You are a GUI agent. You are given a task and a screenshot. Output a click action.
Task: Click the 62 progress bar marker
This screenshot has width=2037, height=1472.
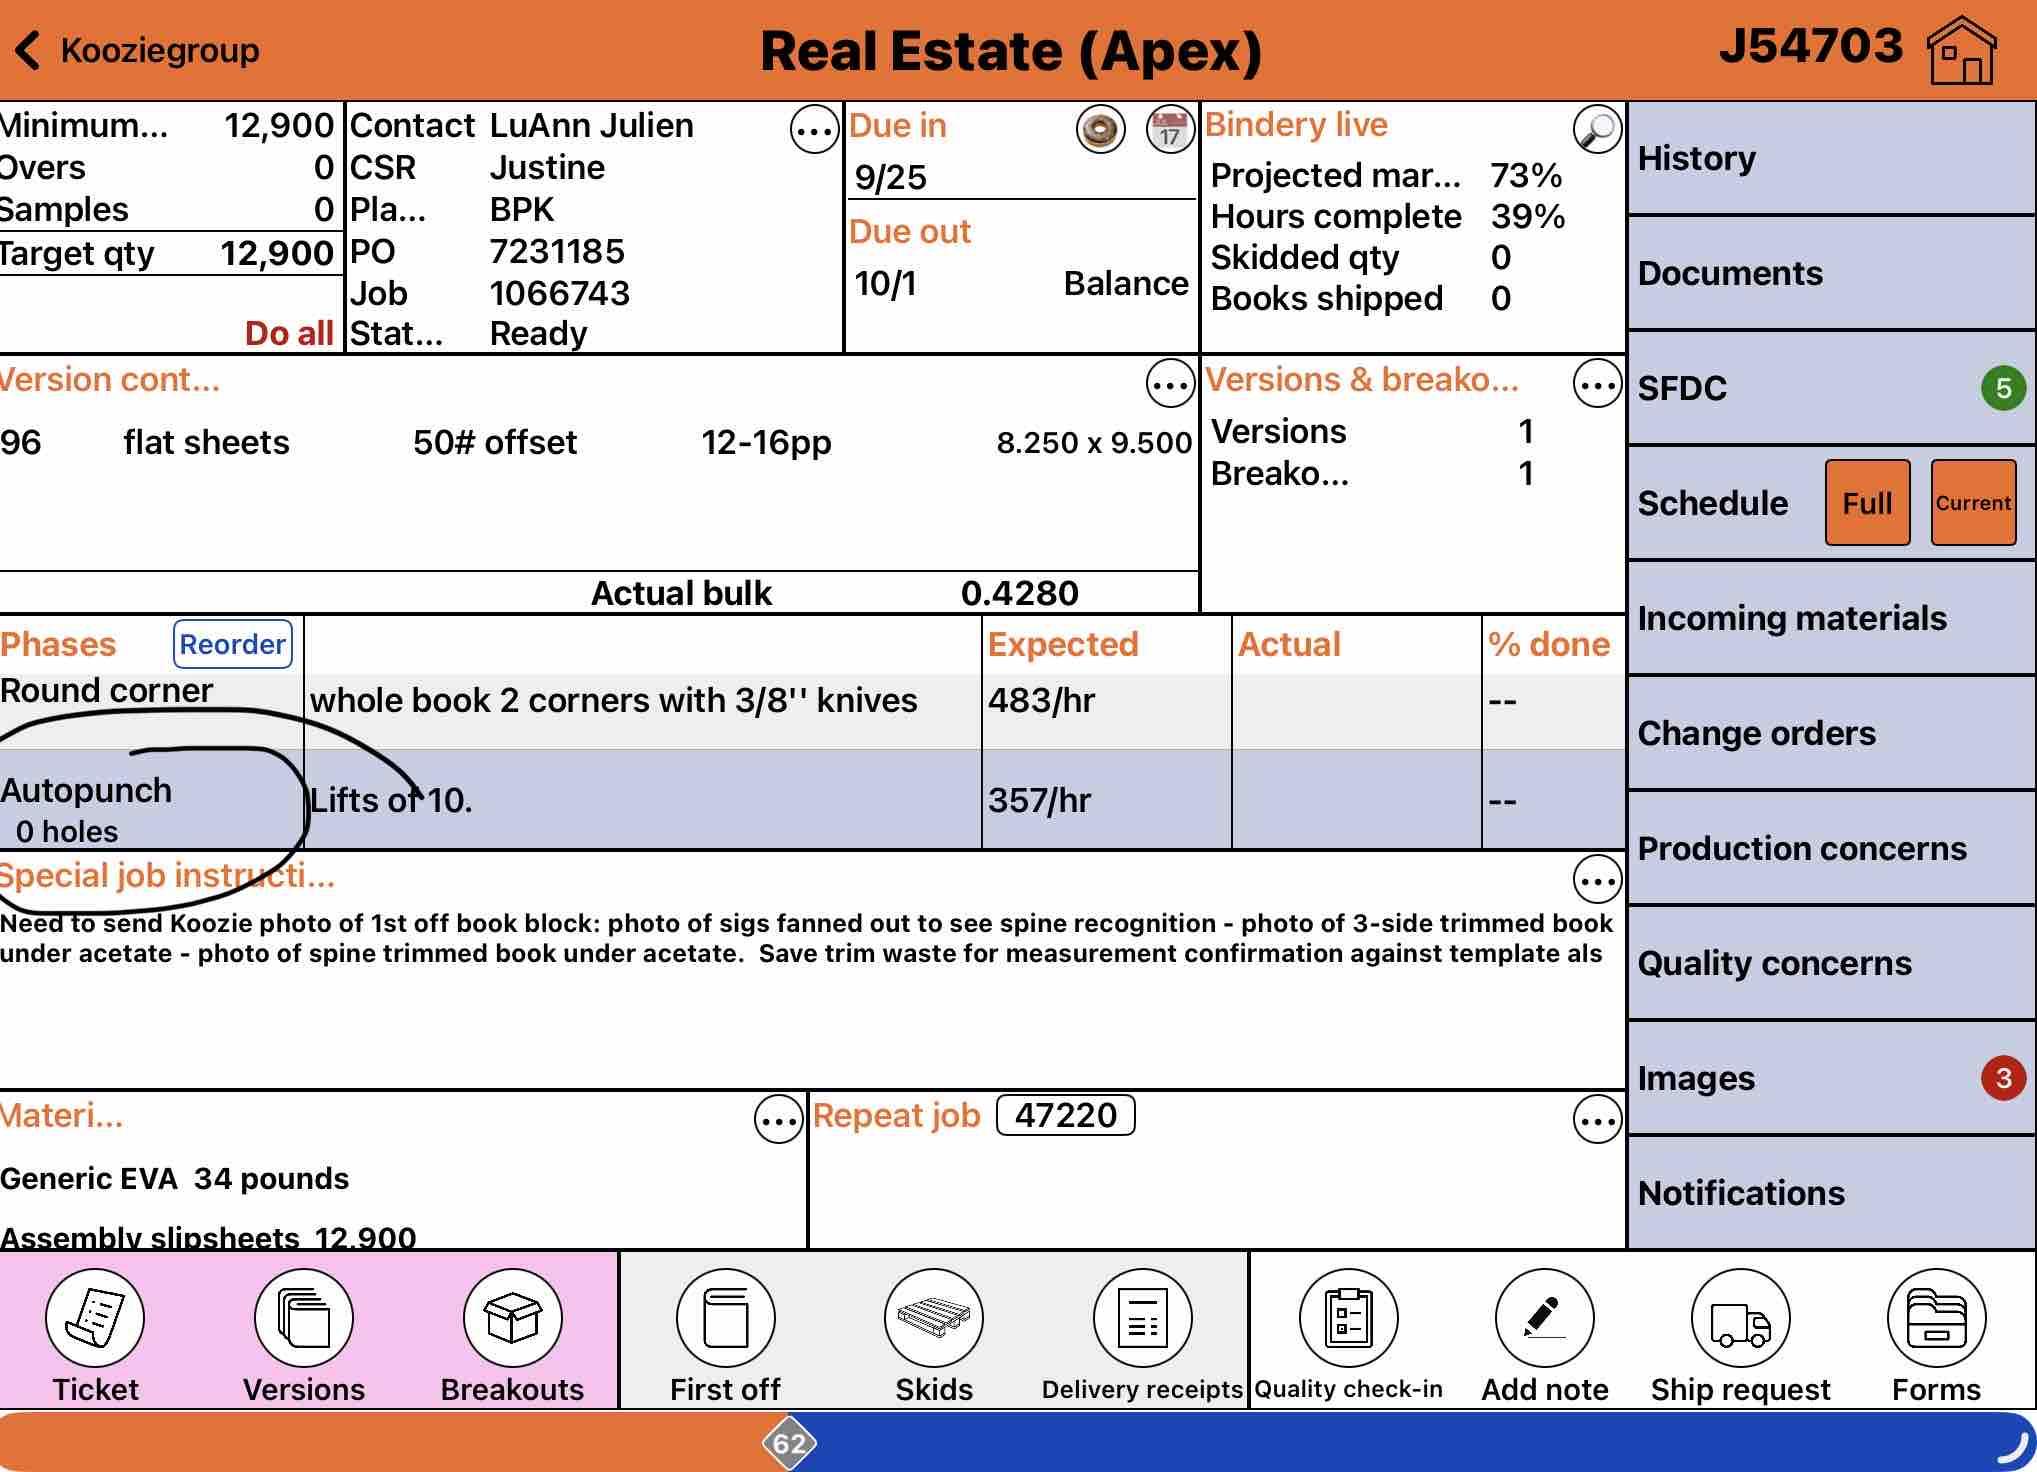click(x=789, y=1443)
